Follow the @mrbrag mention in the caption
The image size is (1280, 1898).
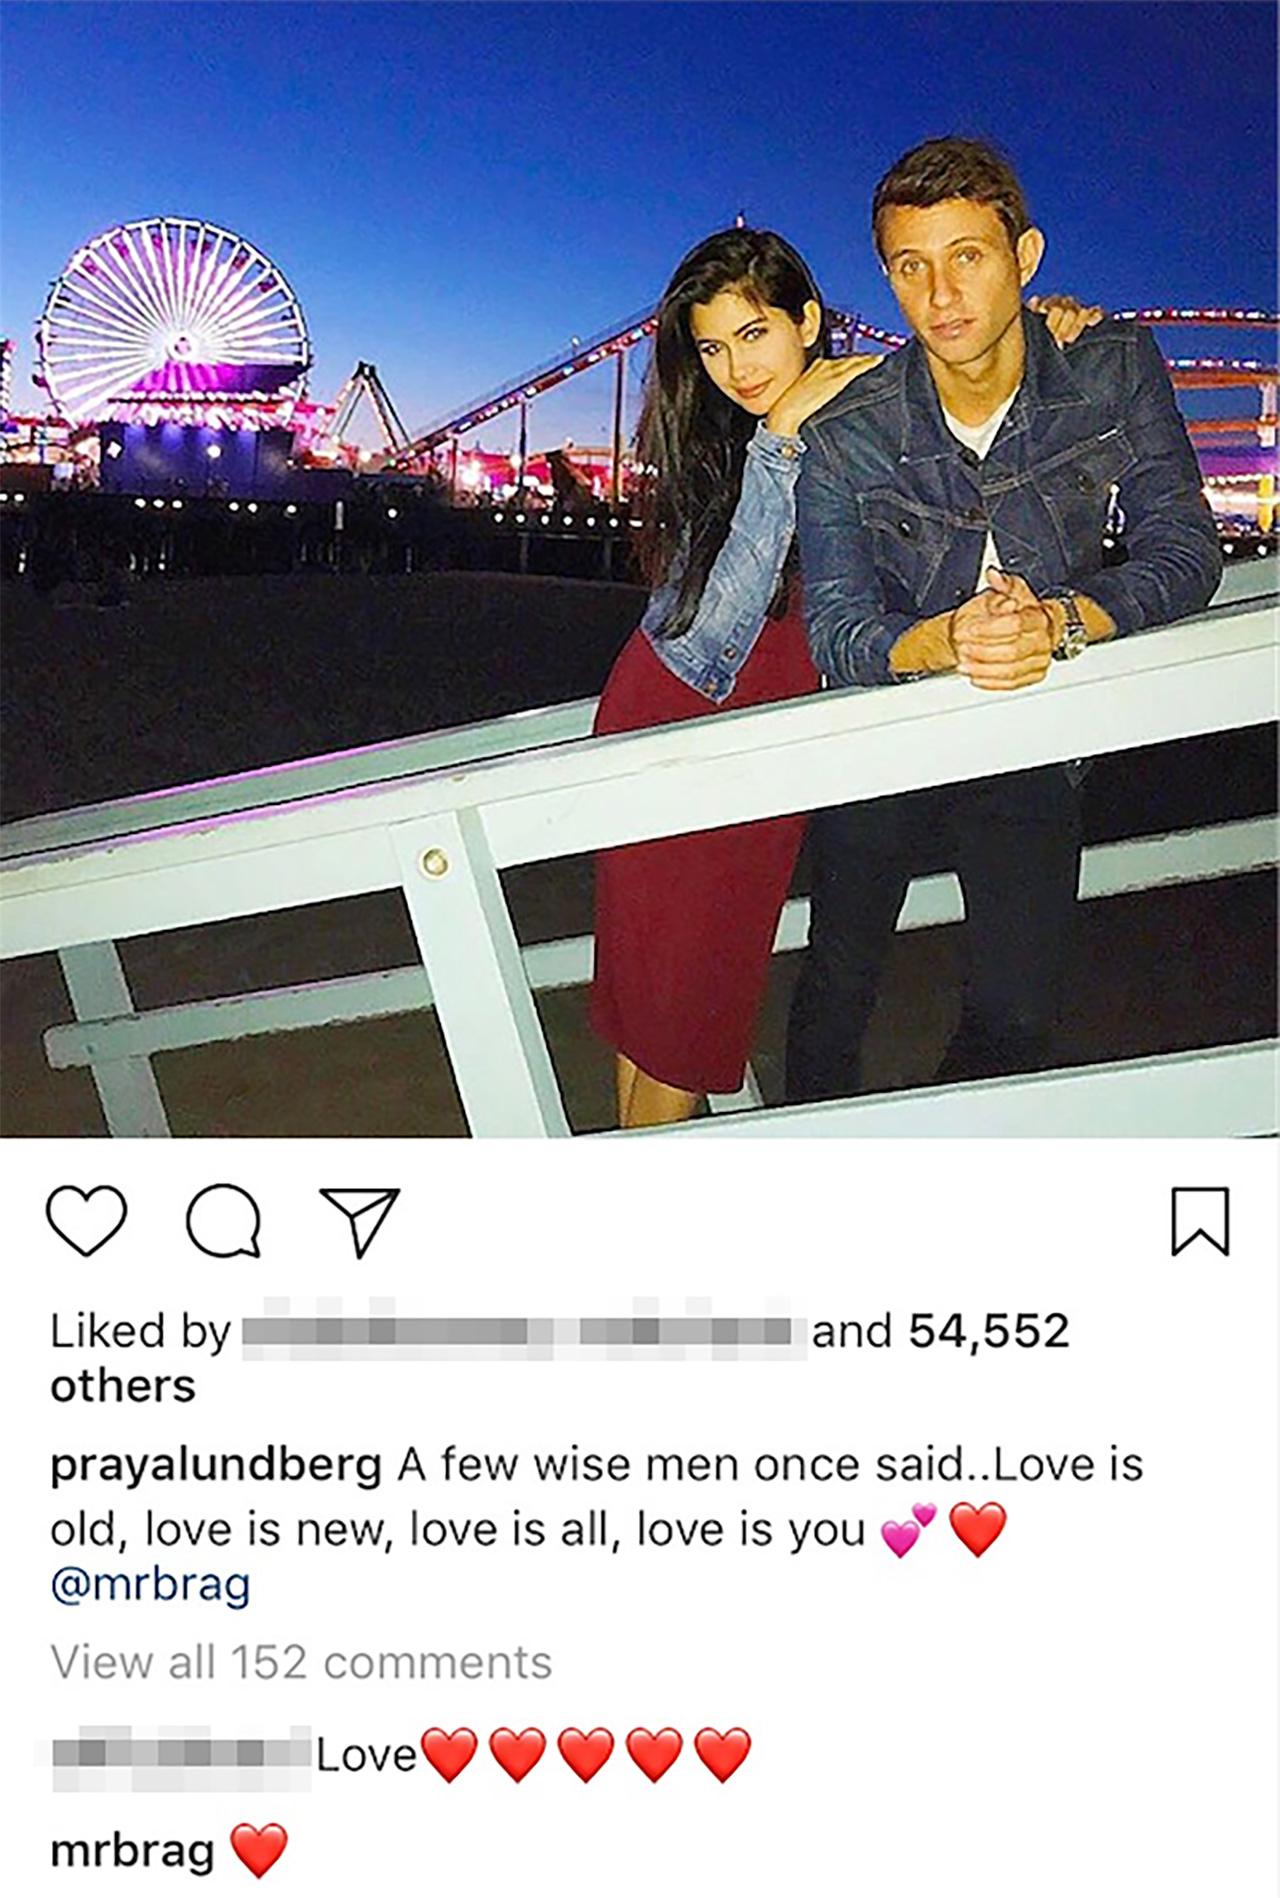point(150,1586)
